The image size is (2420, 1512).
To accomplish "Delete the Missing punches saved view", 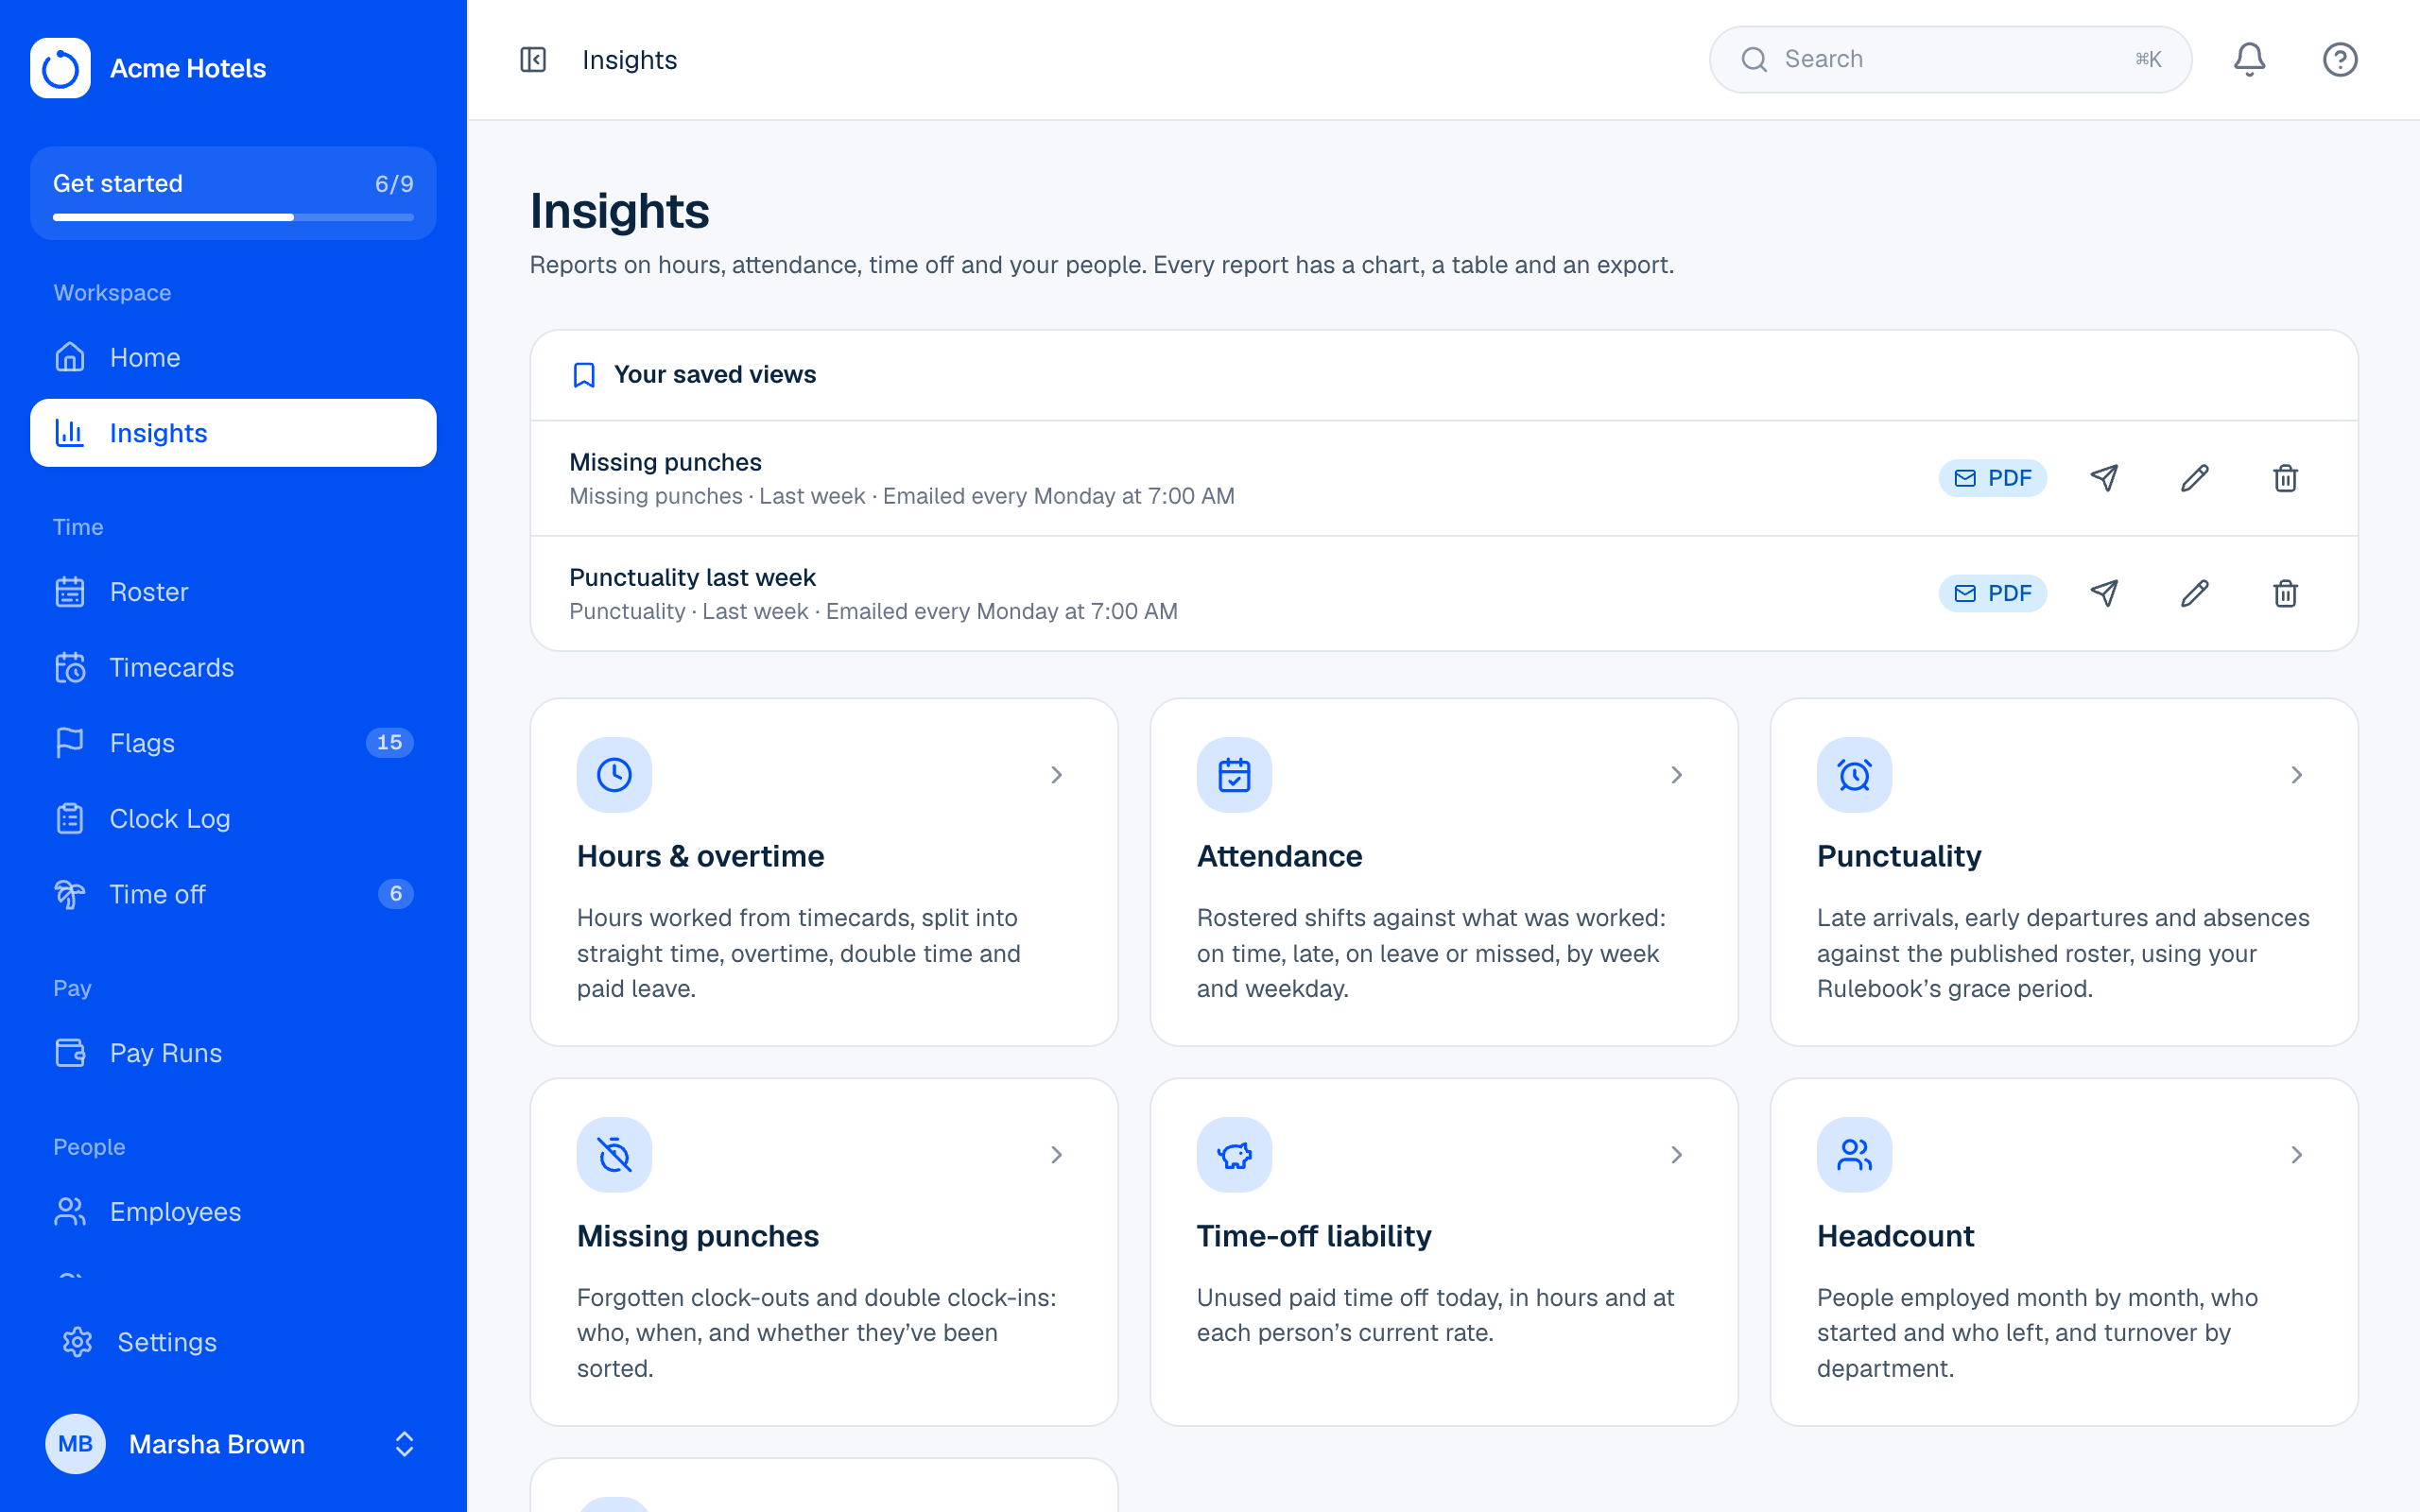I will pyautogui.click(x=2285, y=478).
